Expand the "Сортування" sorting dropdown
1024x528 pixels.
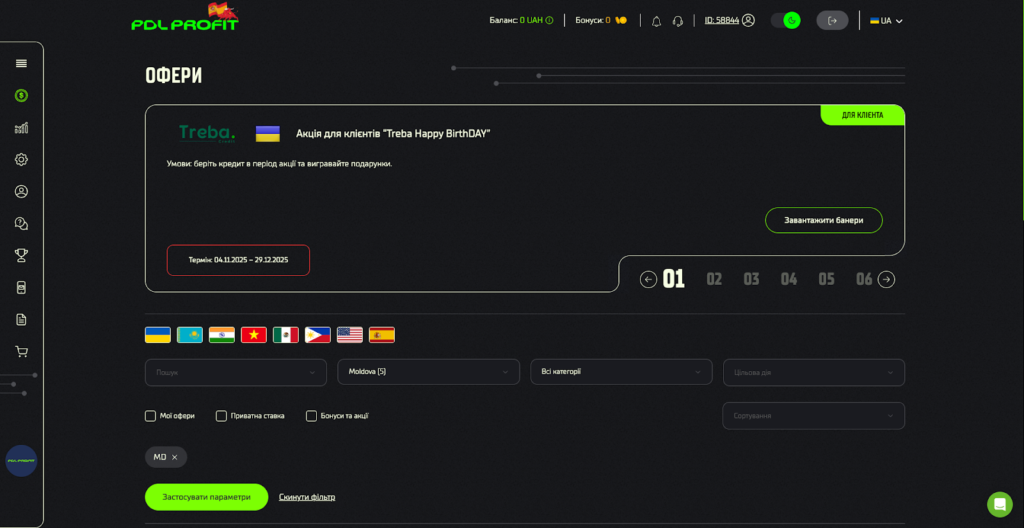pos(813,415)
